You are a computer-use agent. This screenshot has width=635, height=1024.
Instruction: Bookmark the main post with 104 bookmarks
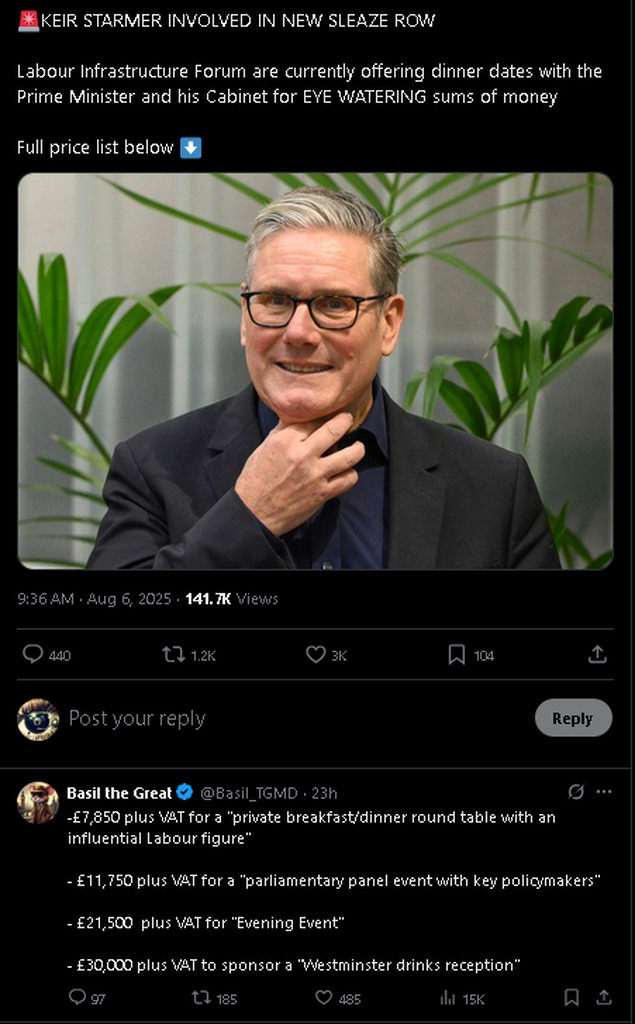click(457, 654)
